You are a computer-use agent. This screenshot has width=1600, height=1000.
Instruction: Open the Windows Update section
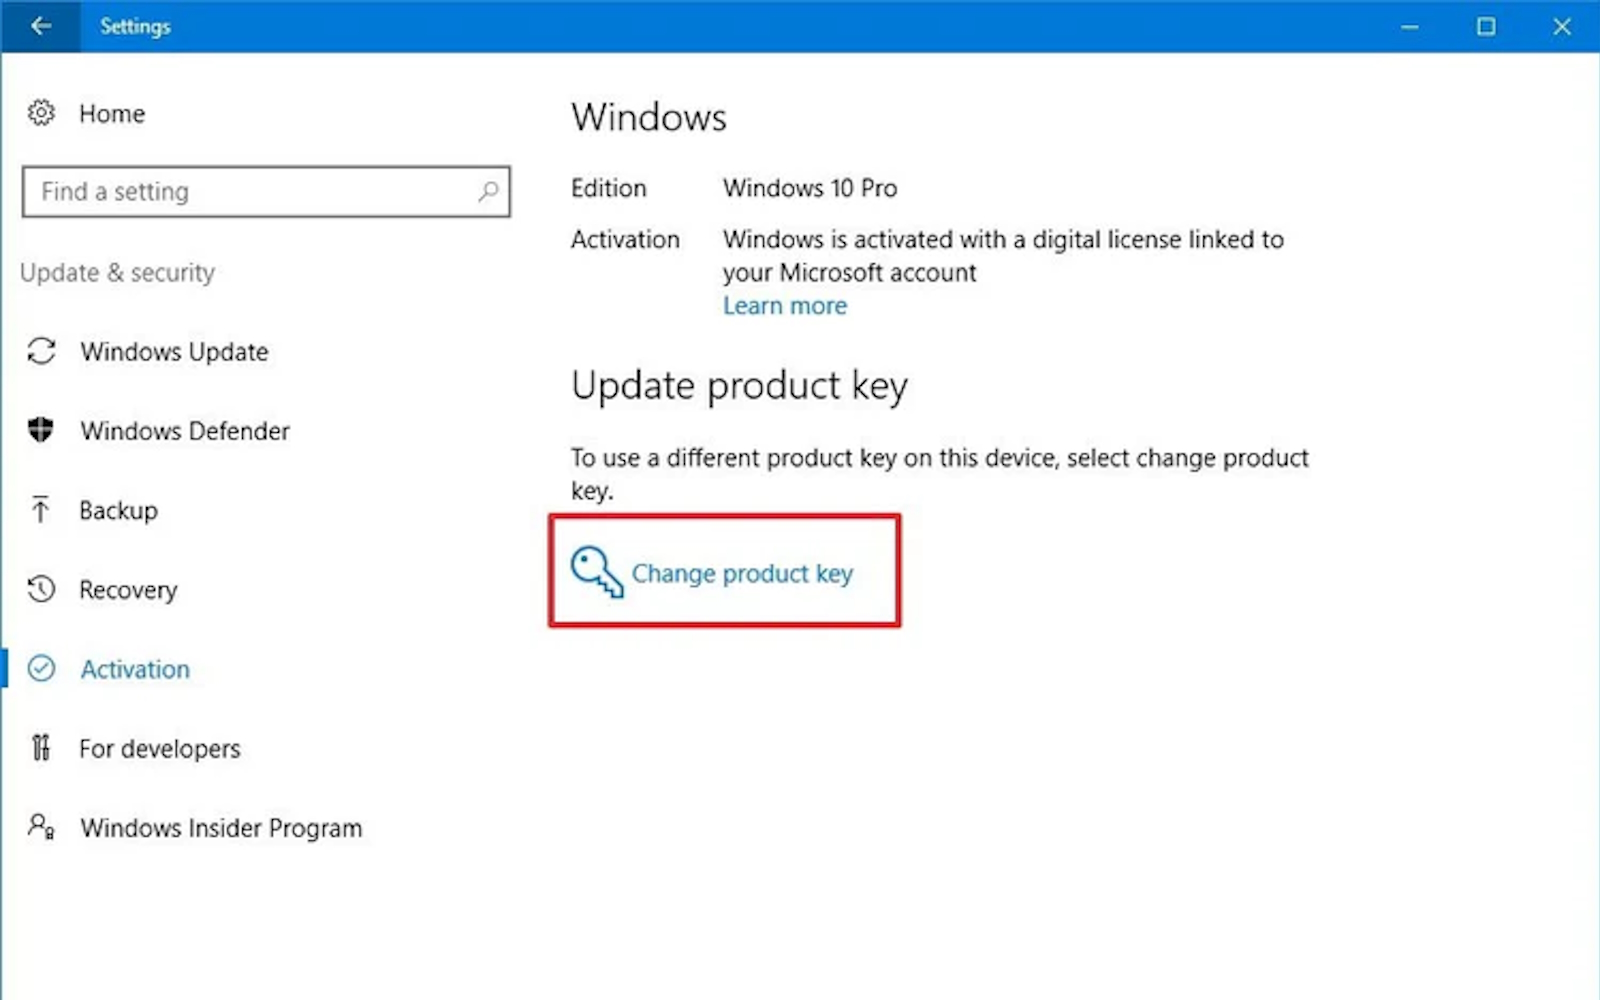174,352
